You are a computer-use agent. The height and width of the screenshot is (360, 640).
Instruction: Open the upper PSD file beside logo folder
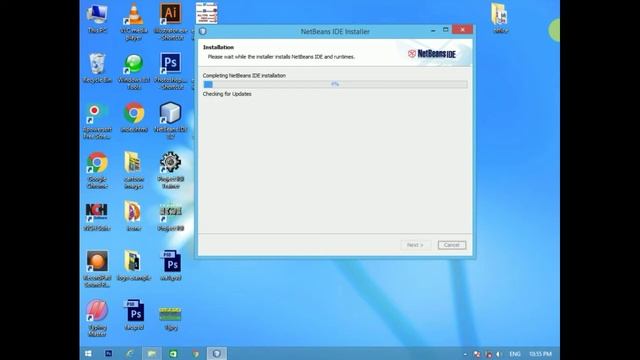tap(171, 266)
